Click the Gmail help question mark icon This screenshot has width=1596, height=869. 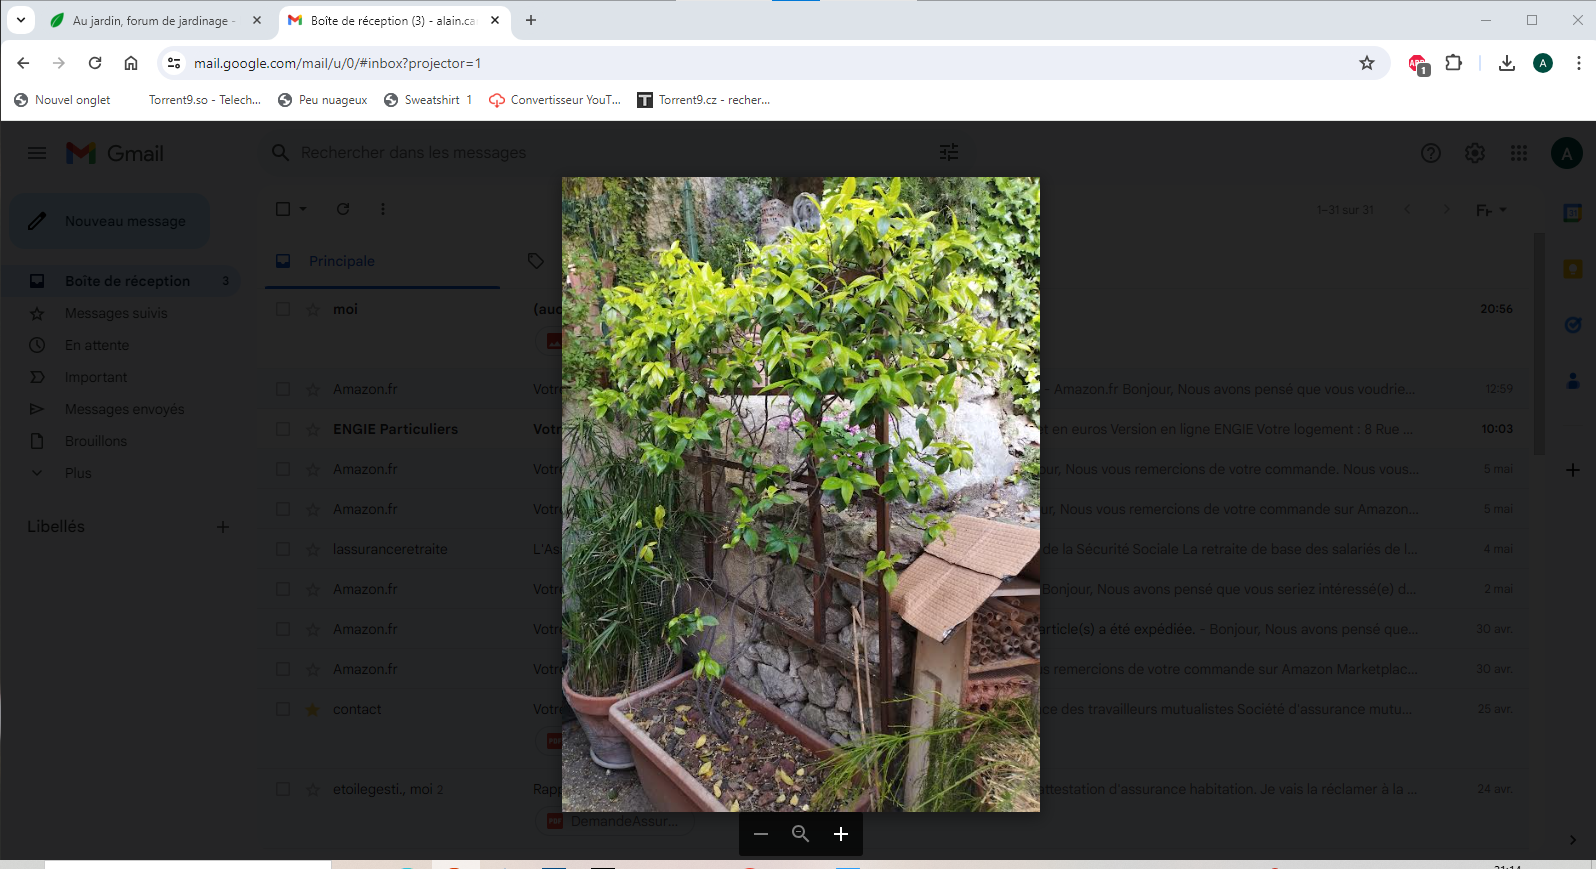[1430, 153]
